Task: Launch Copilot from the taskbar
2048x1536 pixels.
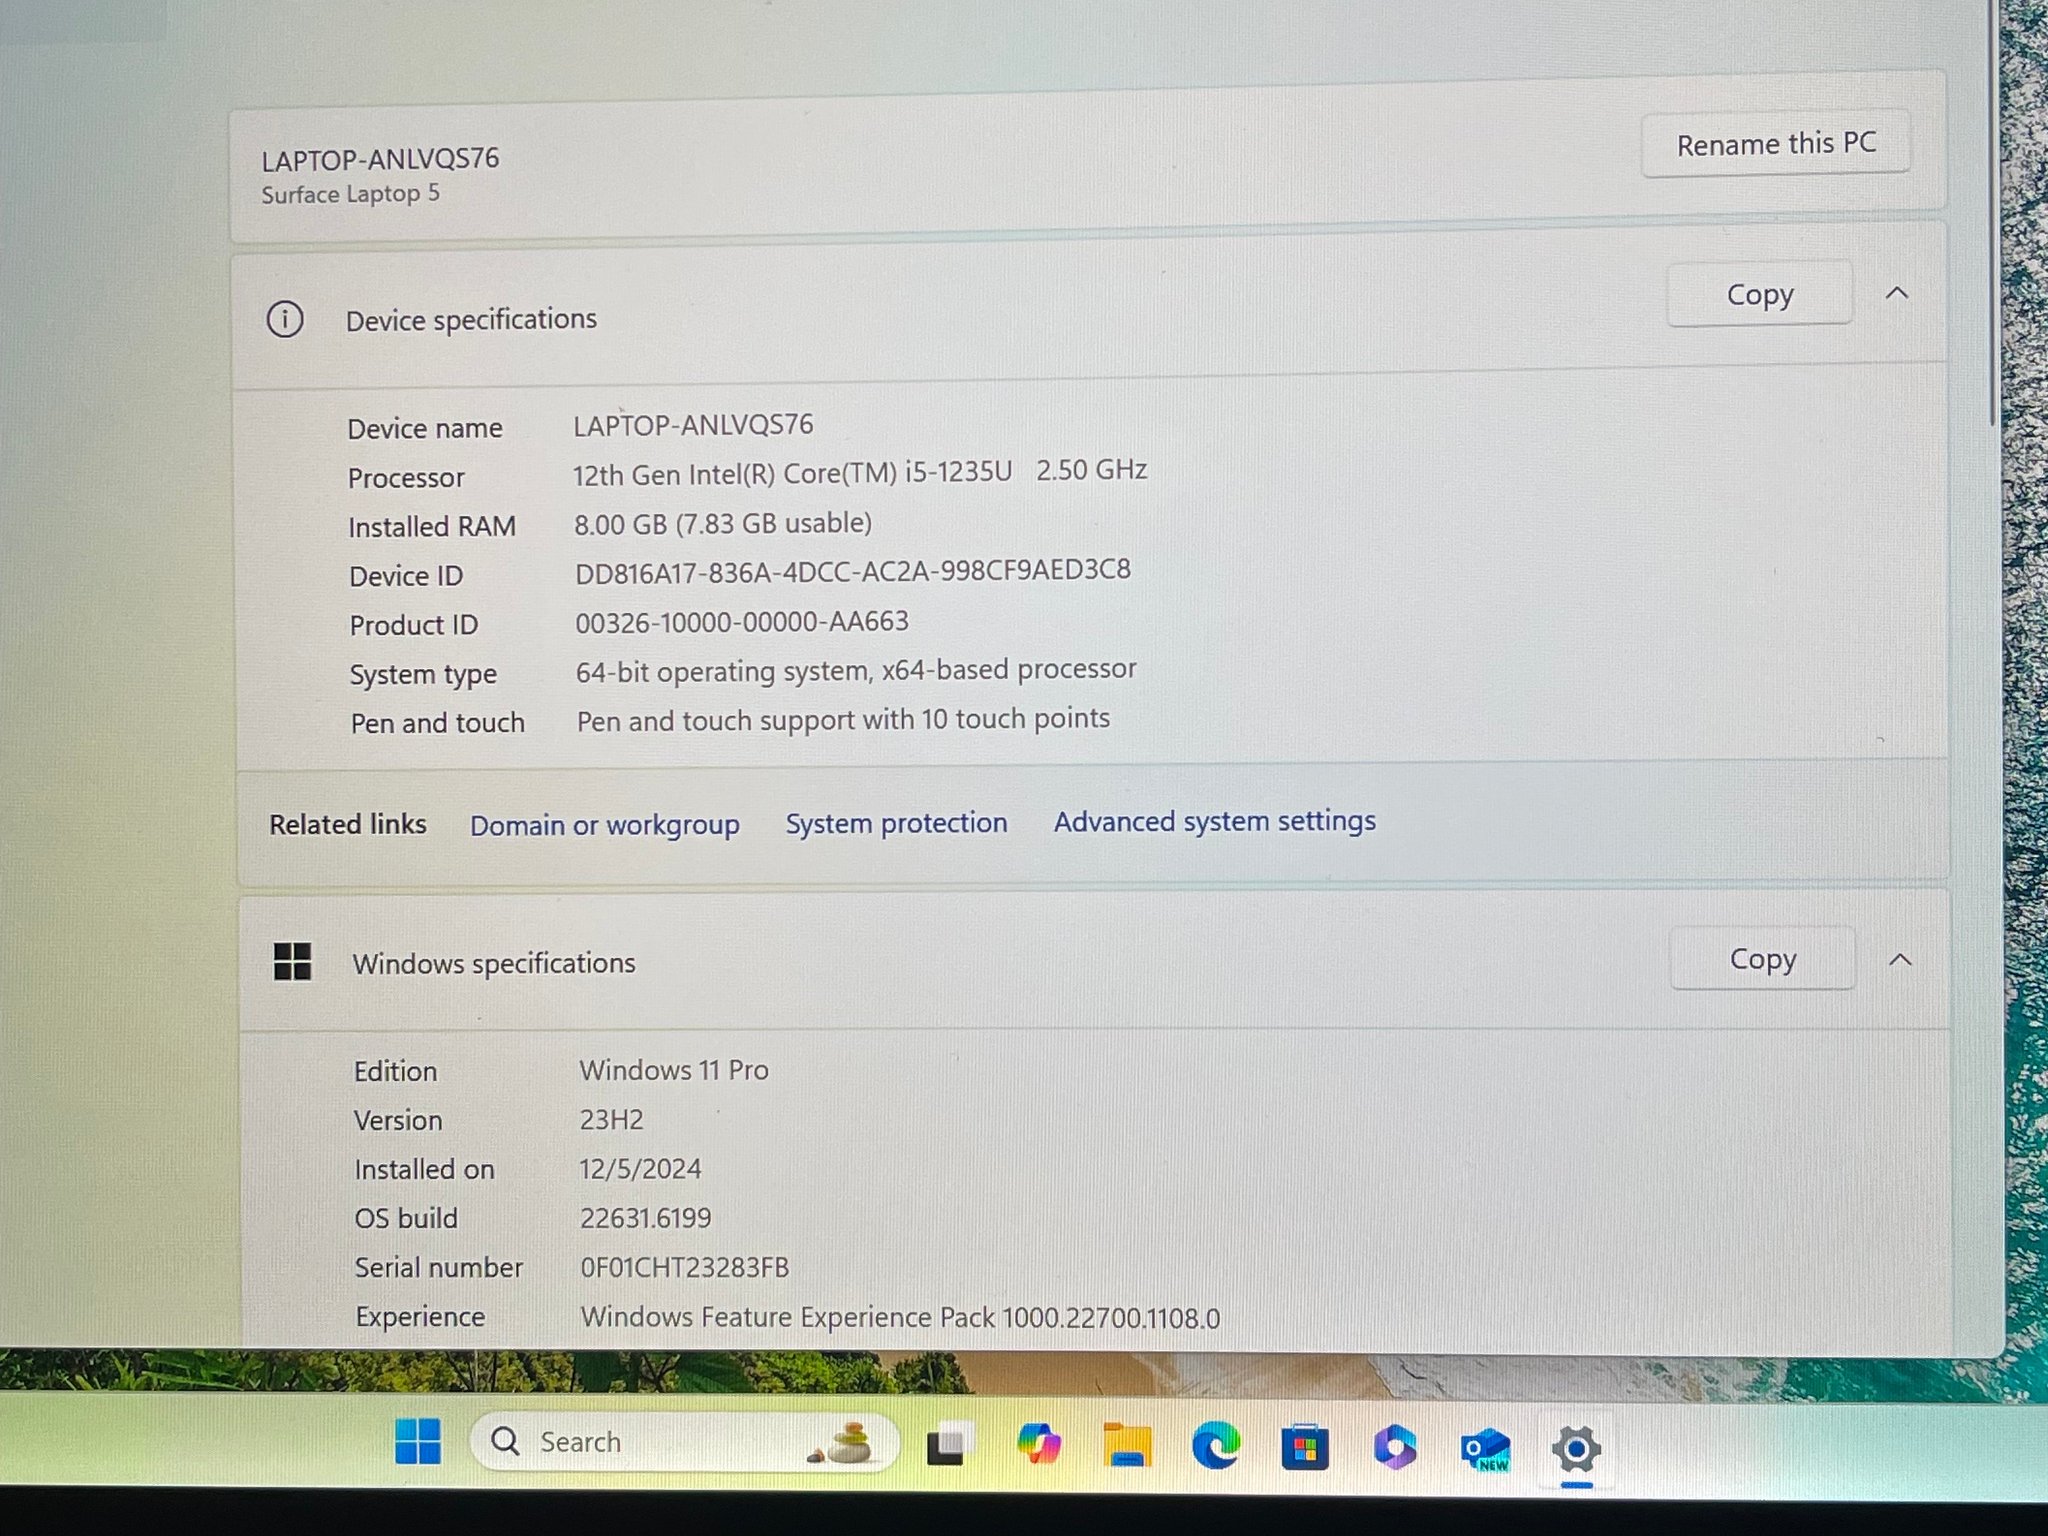Action: pyautogui.click(x=1039, y=1444)
